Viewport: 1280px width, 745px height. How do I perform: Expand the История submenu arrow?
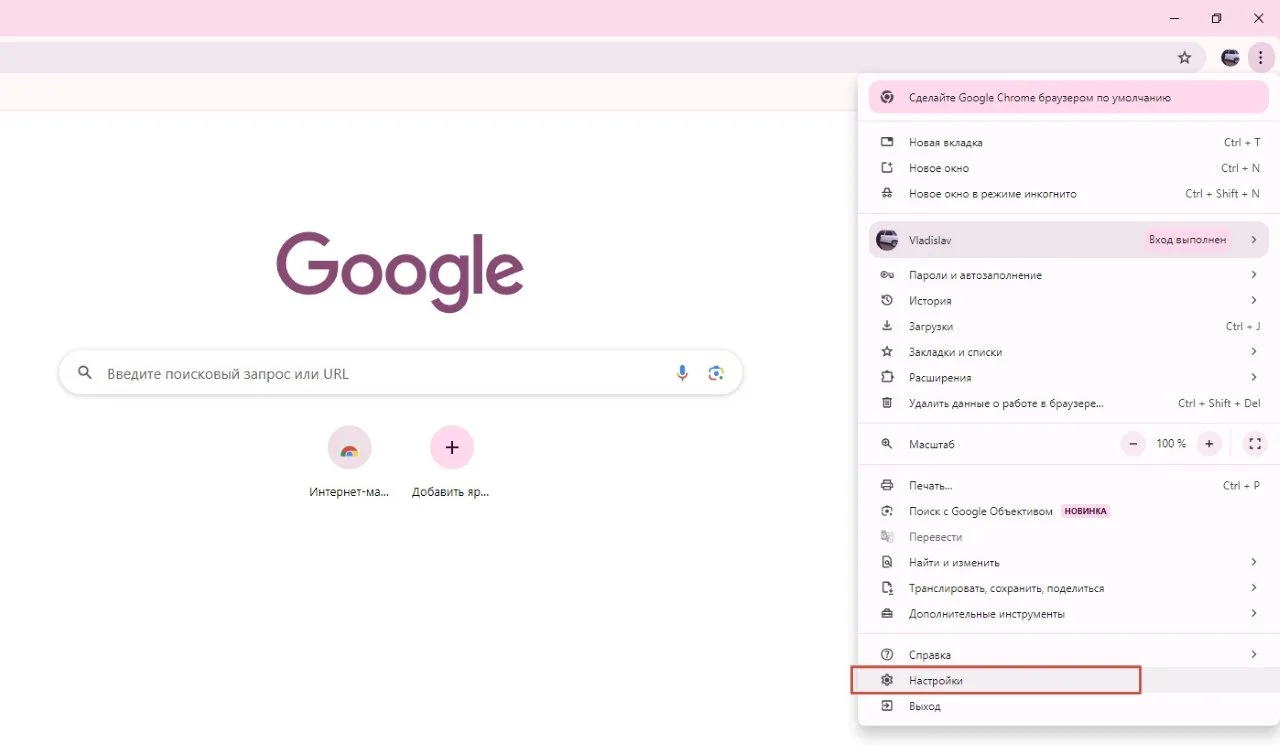[x=1254, y=300]
